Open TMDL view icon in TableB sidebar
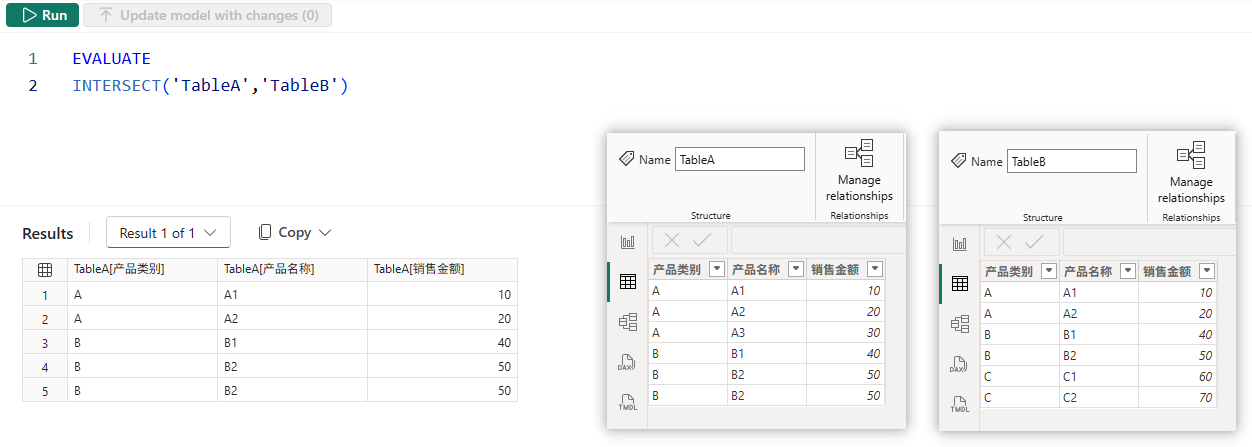Viewport: 1252px width, 447px height. pyautogui.click(x=960, y=404)
